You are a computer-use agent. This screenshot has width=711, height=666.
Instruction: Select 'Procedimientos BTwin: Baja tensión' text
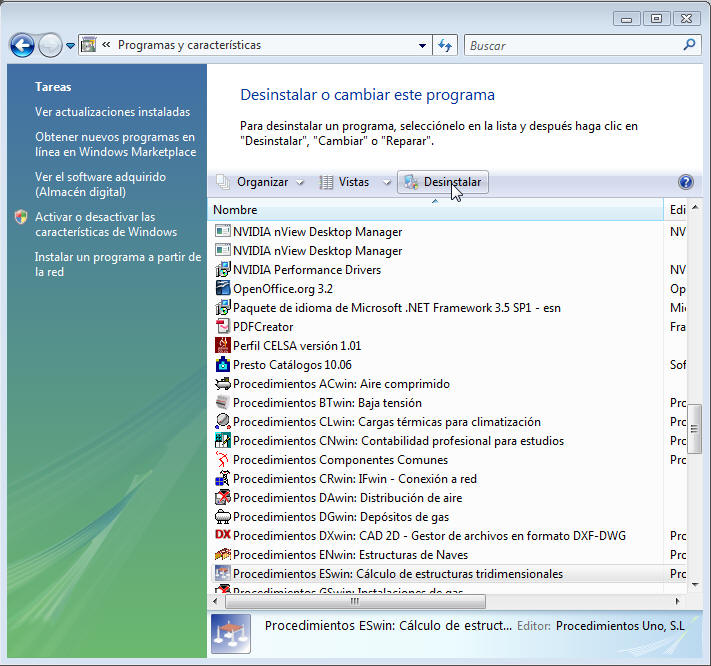coord(327,403)
